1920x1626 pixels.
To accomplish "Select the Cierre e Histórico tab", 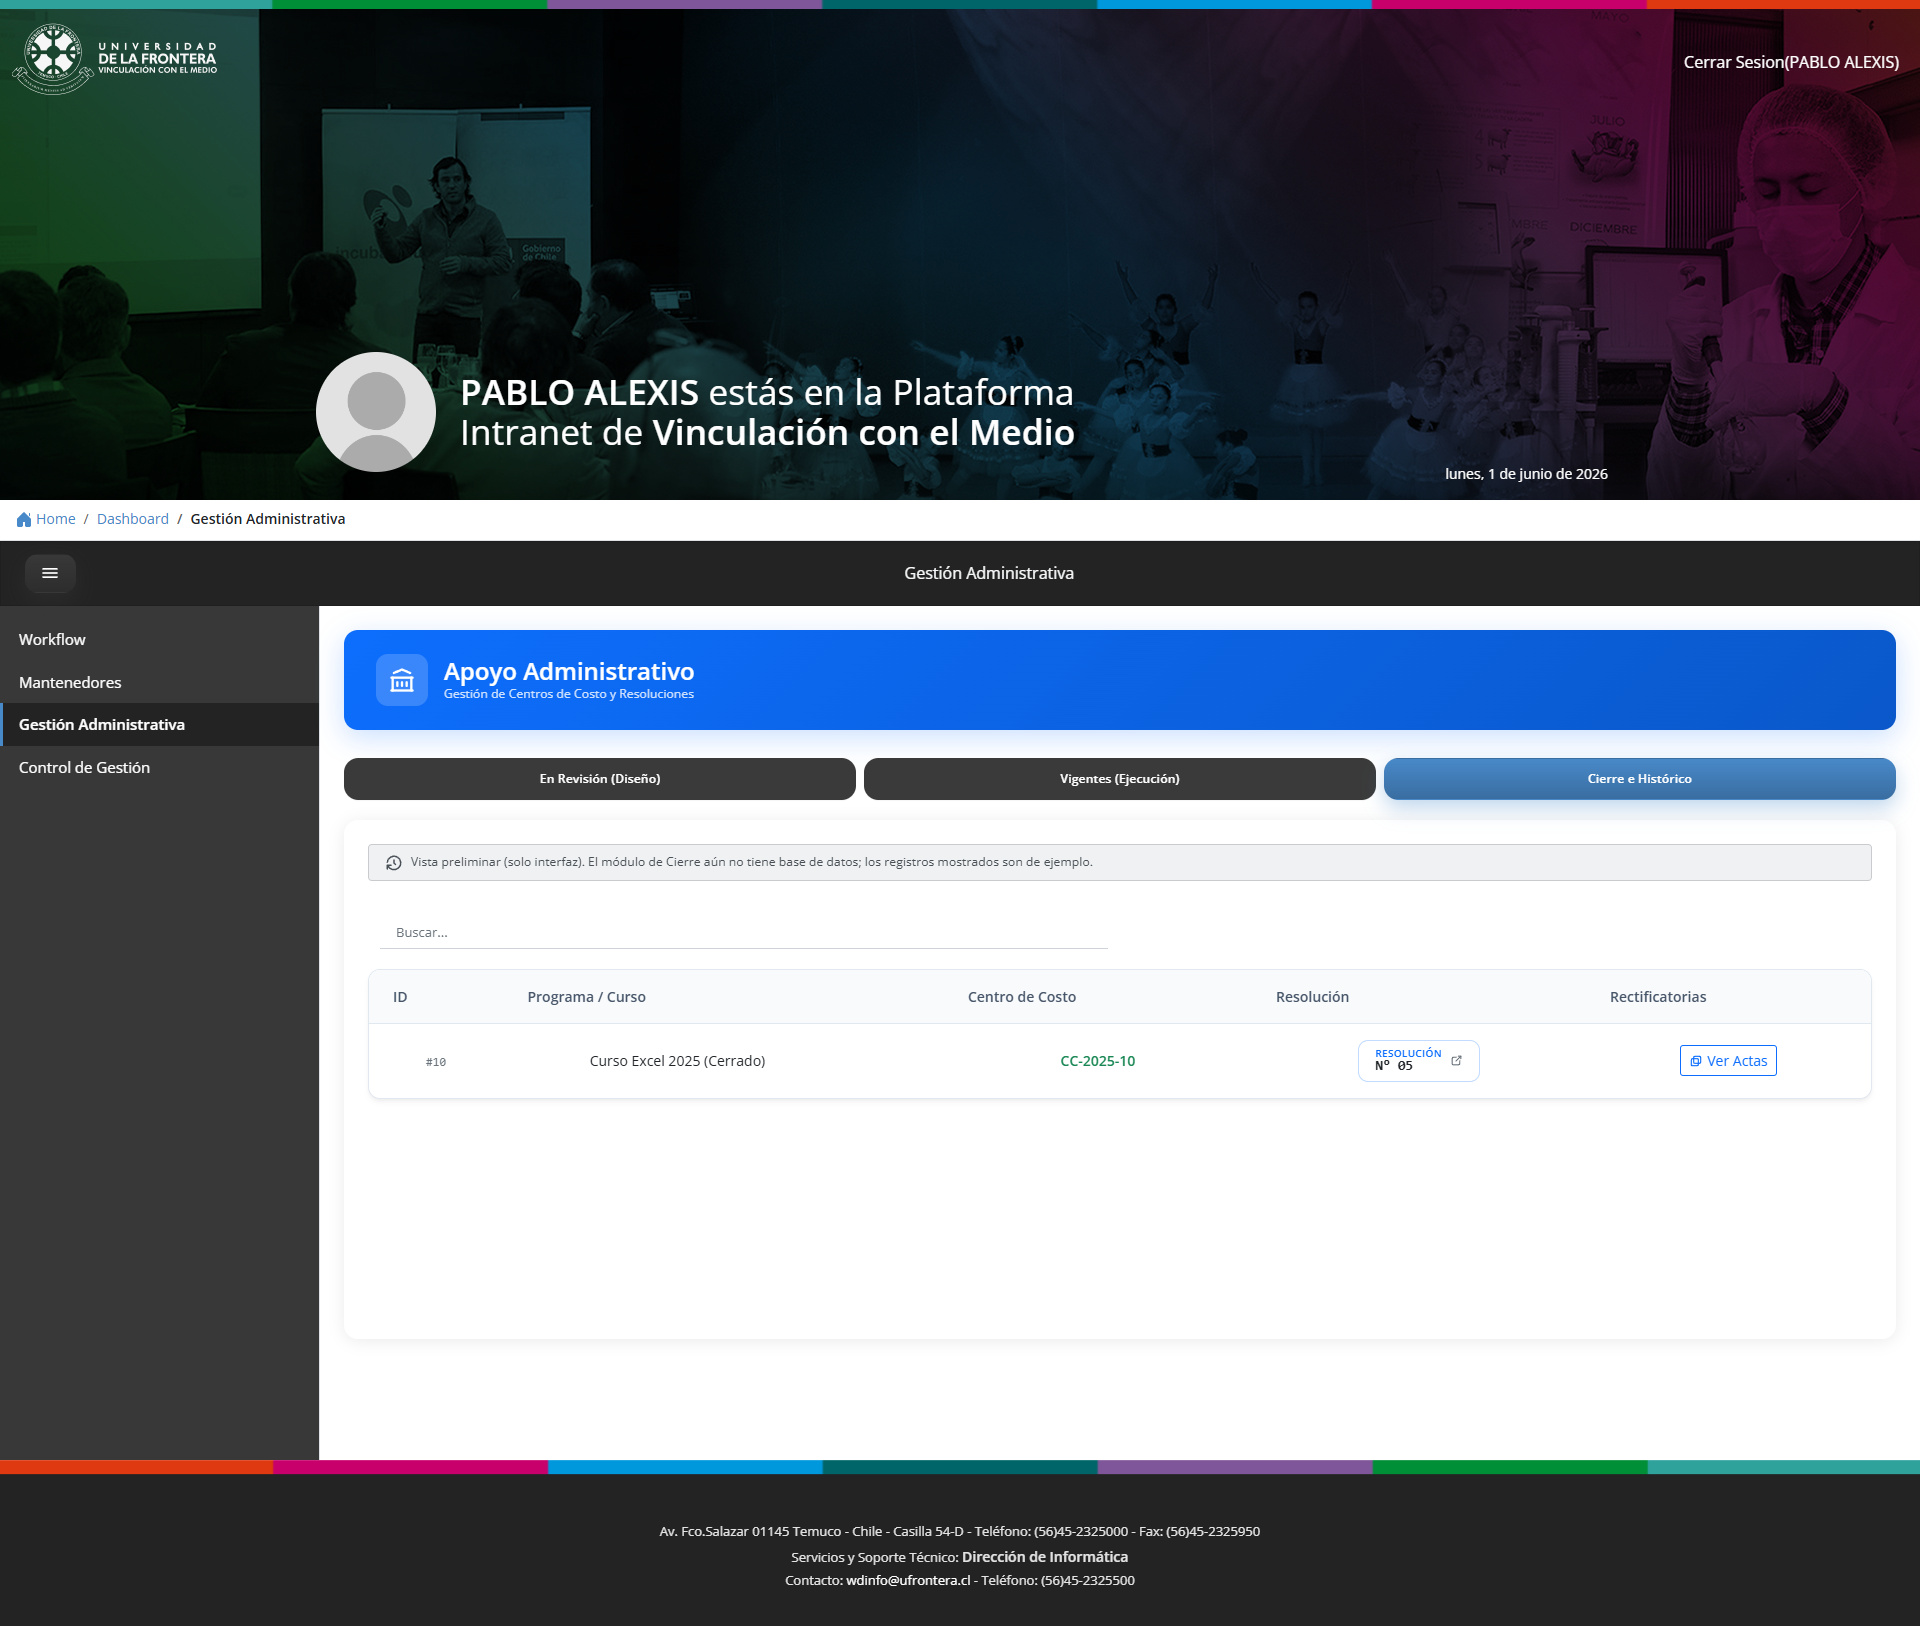I will coord(1640,779).
